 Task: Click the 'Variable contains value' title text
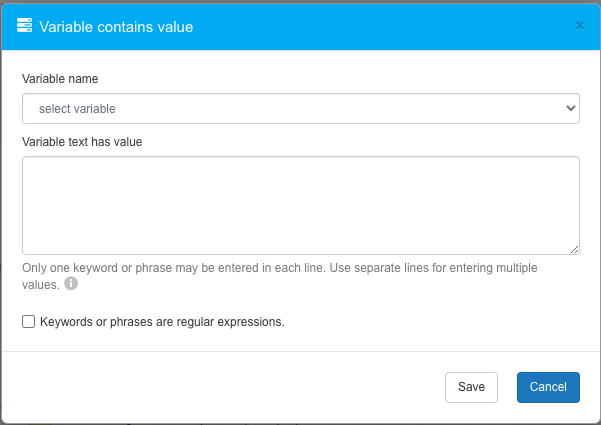tap(116, 27)
